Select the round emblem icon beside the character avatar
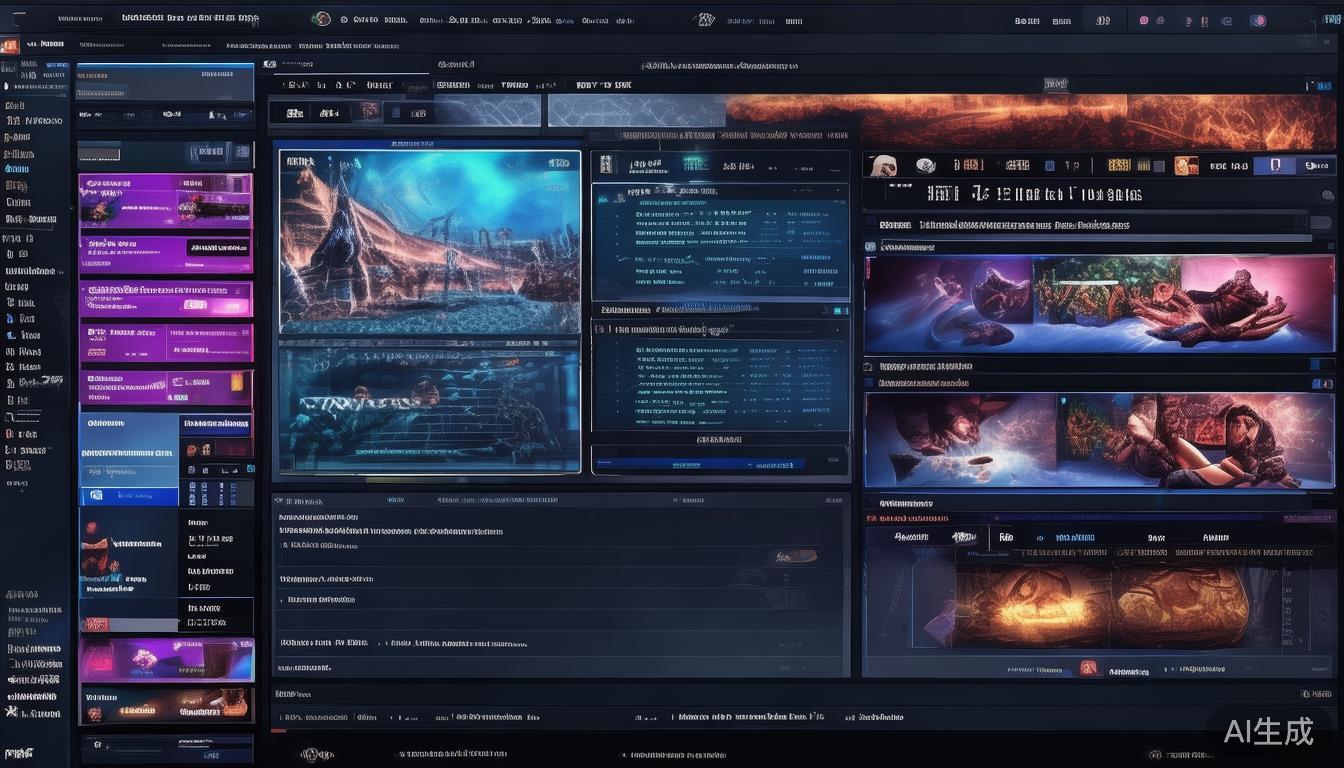Viewport: 1344px width, 768px height. [x=924, y=166]
